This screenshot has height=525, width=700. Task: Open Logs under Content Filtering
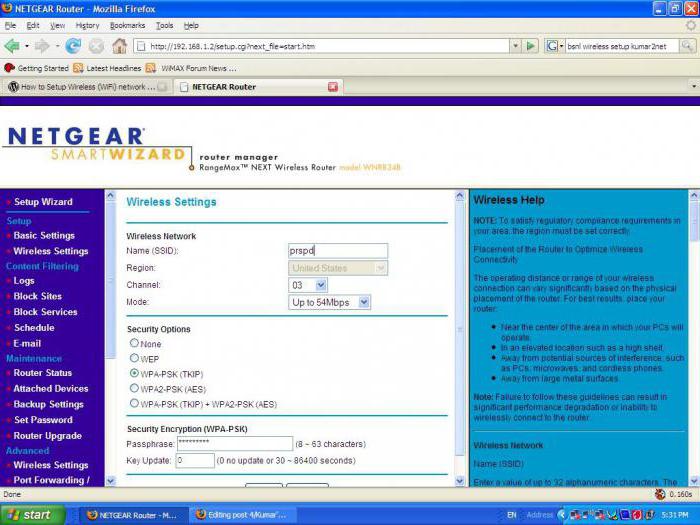[x=24, y=280]
